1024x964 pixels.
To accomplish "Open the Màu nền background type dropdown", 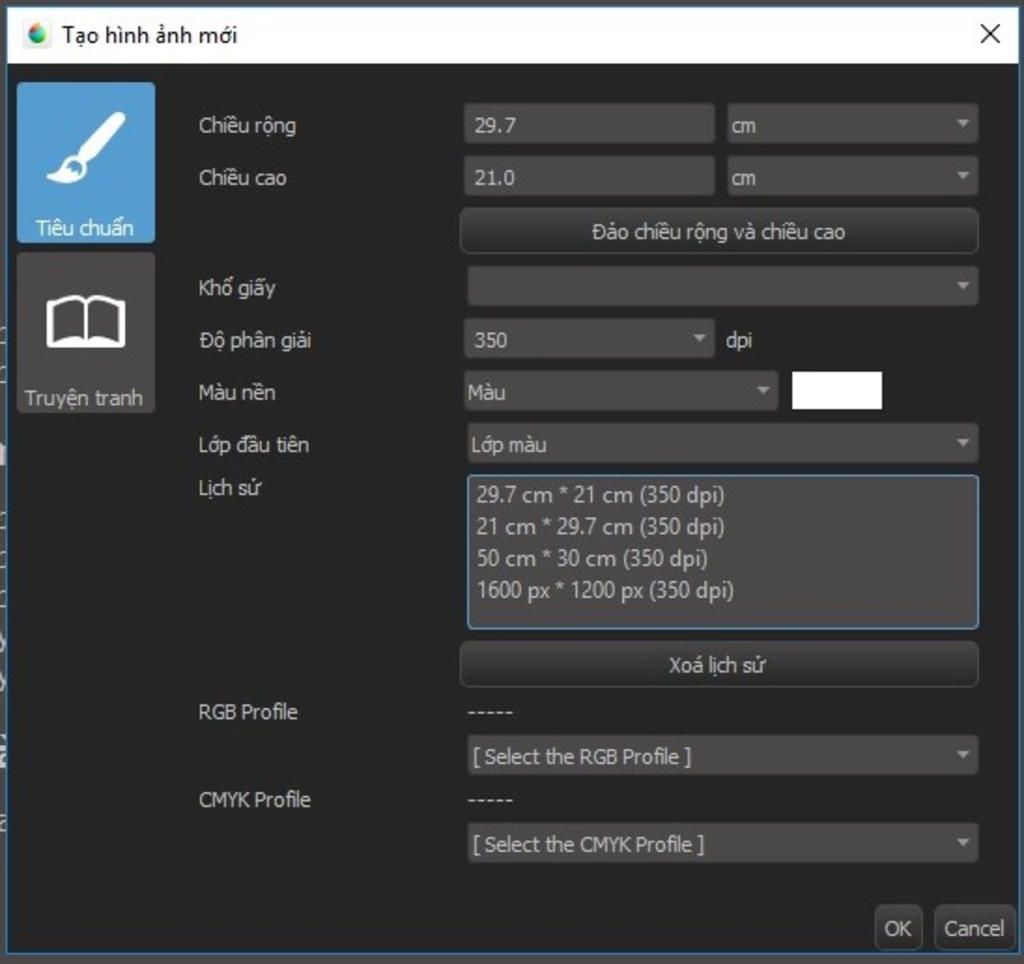I will [x=620, y=391].
